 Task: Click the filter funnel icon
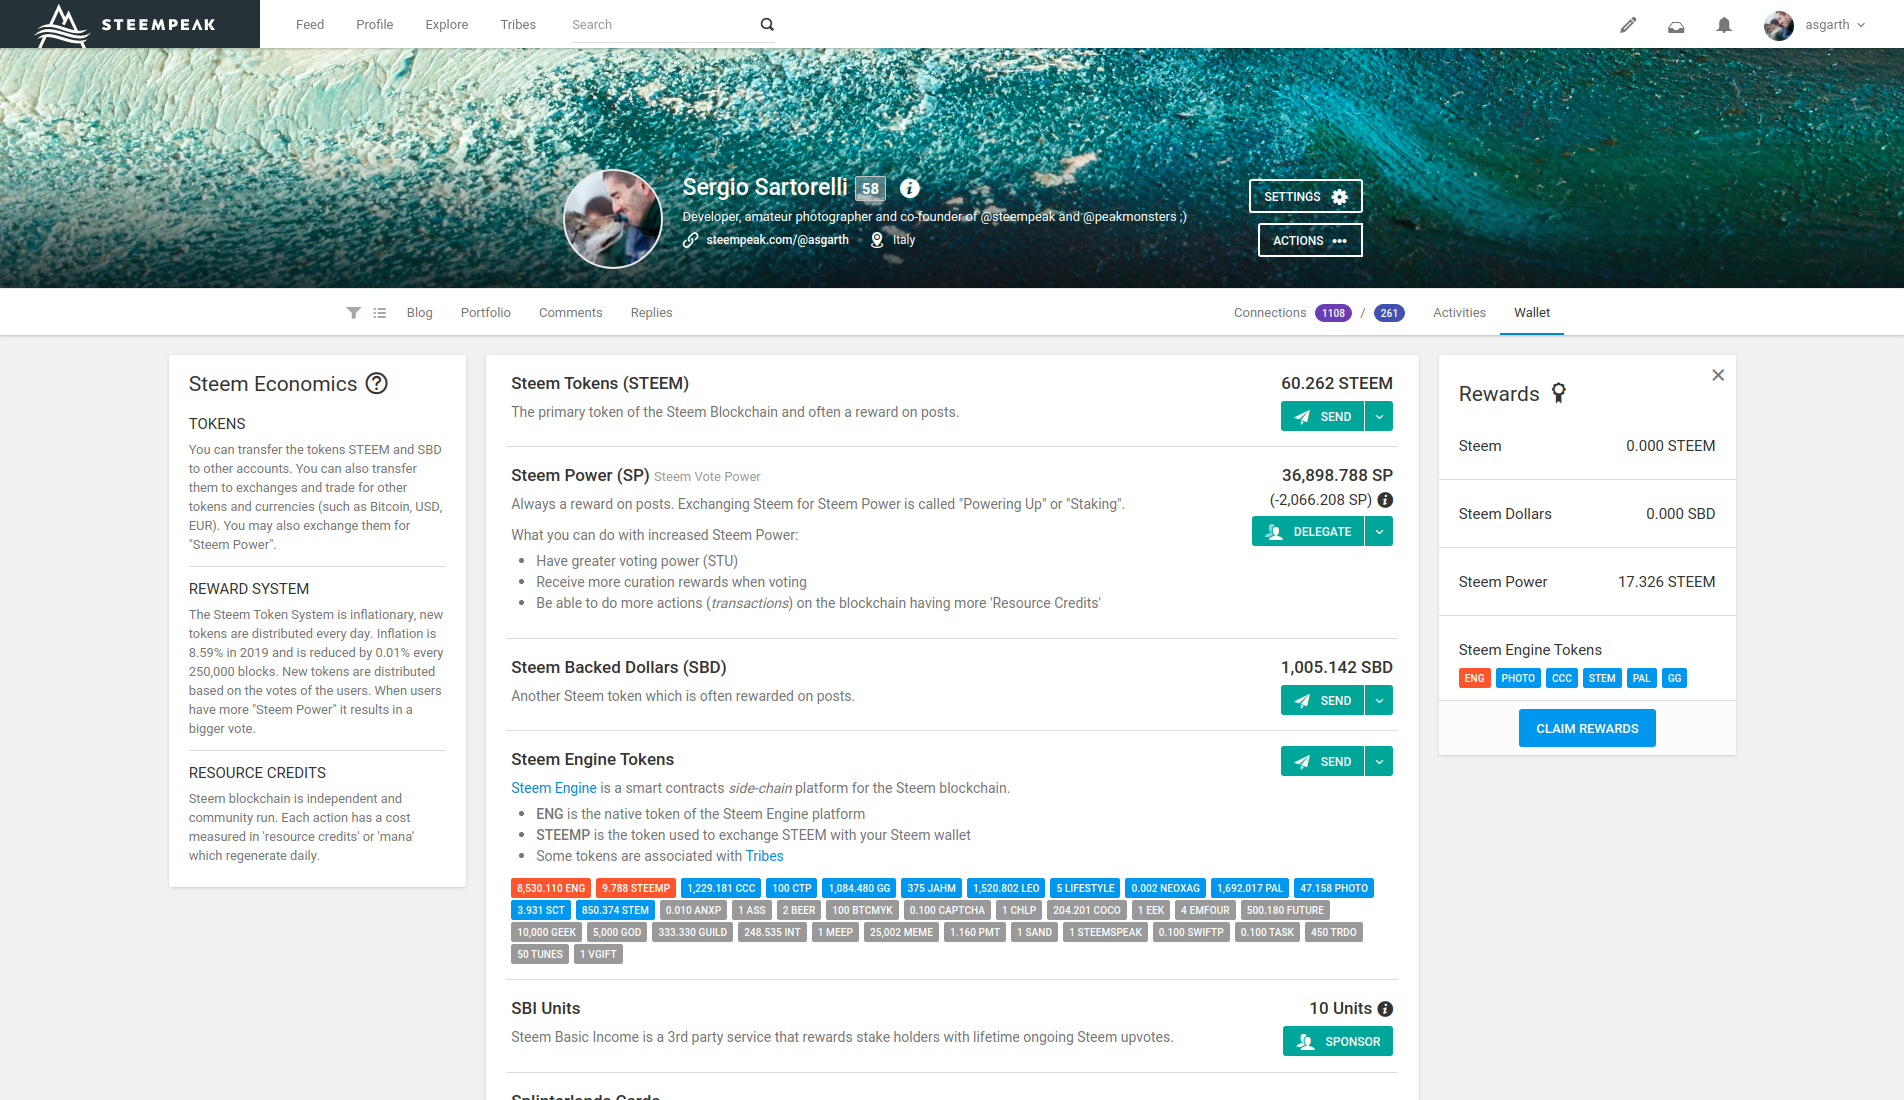(x=353, y=313)
